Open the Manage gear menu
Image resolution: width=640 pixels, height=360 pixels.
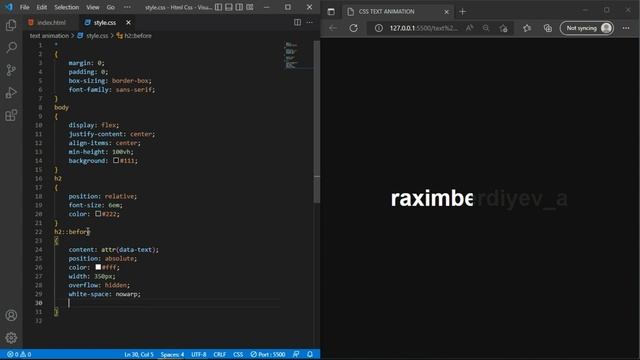tap(11, 338)
